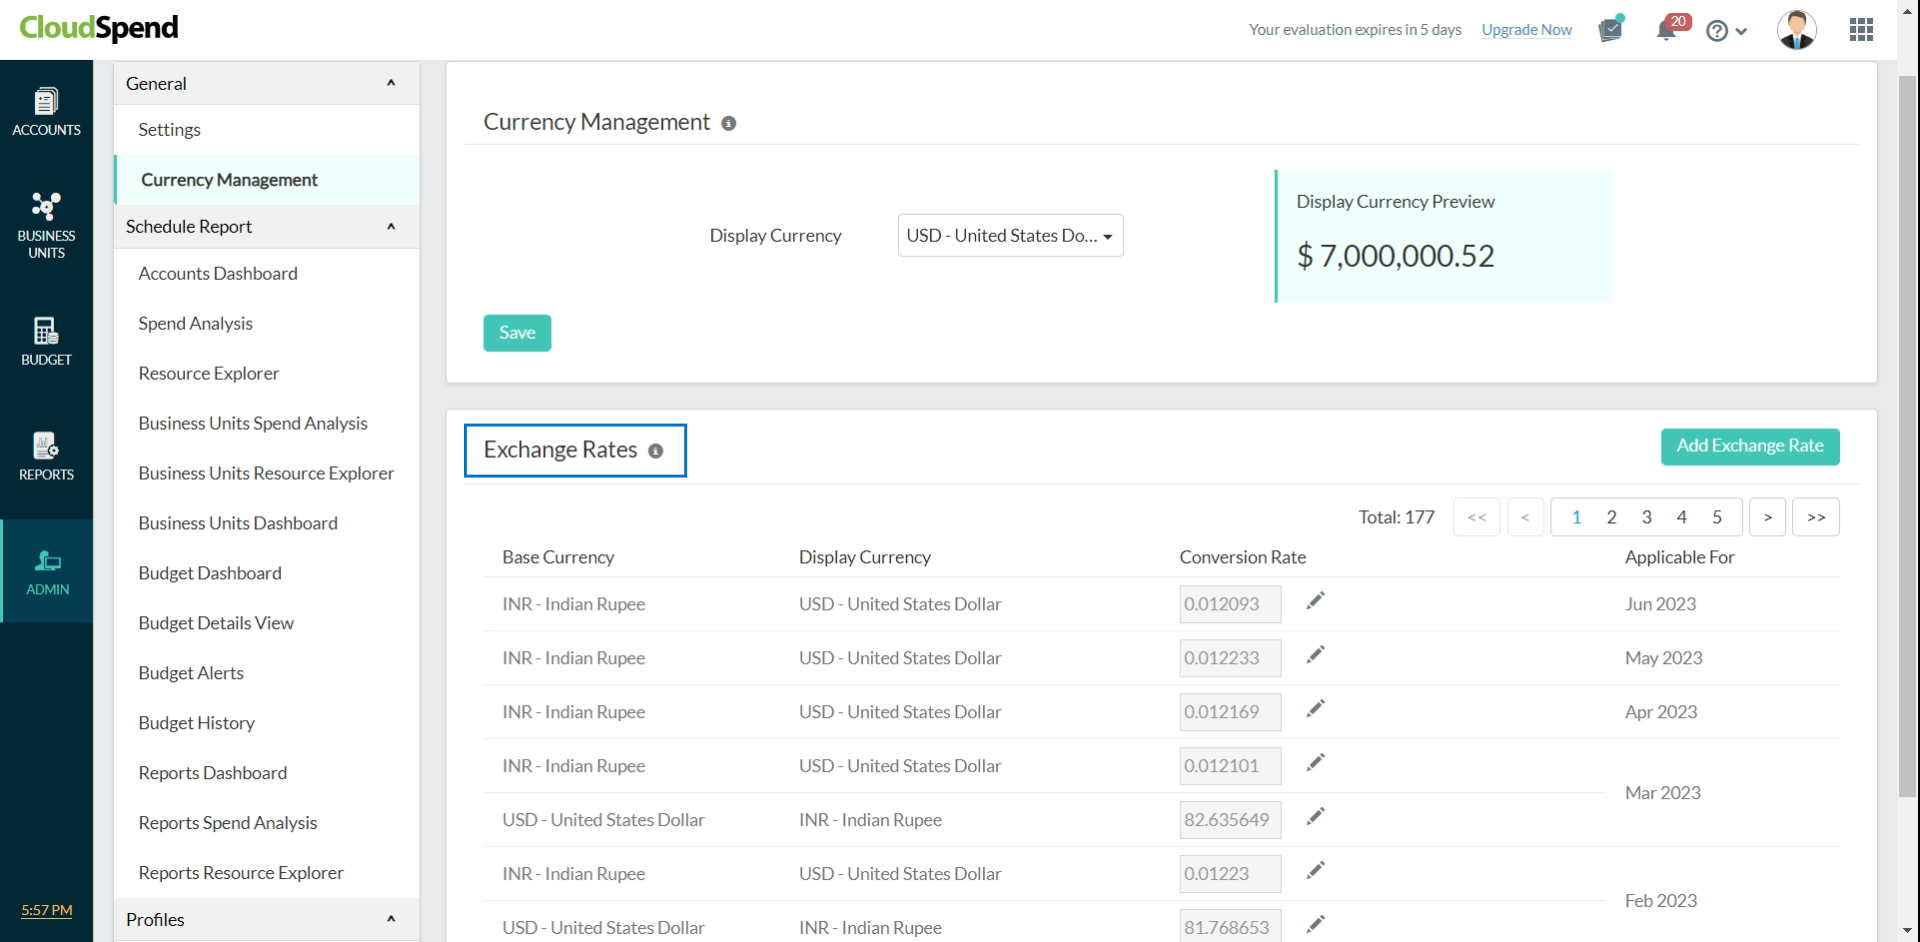Click the 5:57 PM time link
The width and height of the screenshot is (1920, 942).
pyautogui.click(x=47, y=910)
